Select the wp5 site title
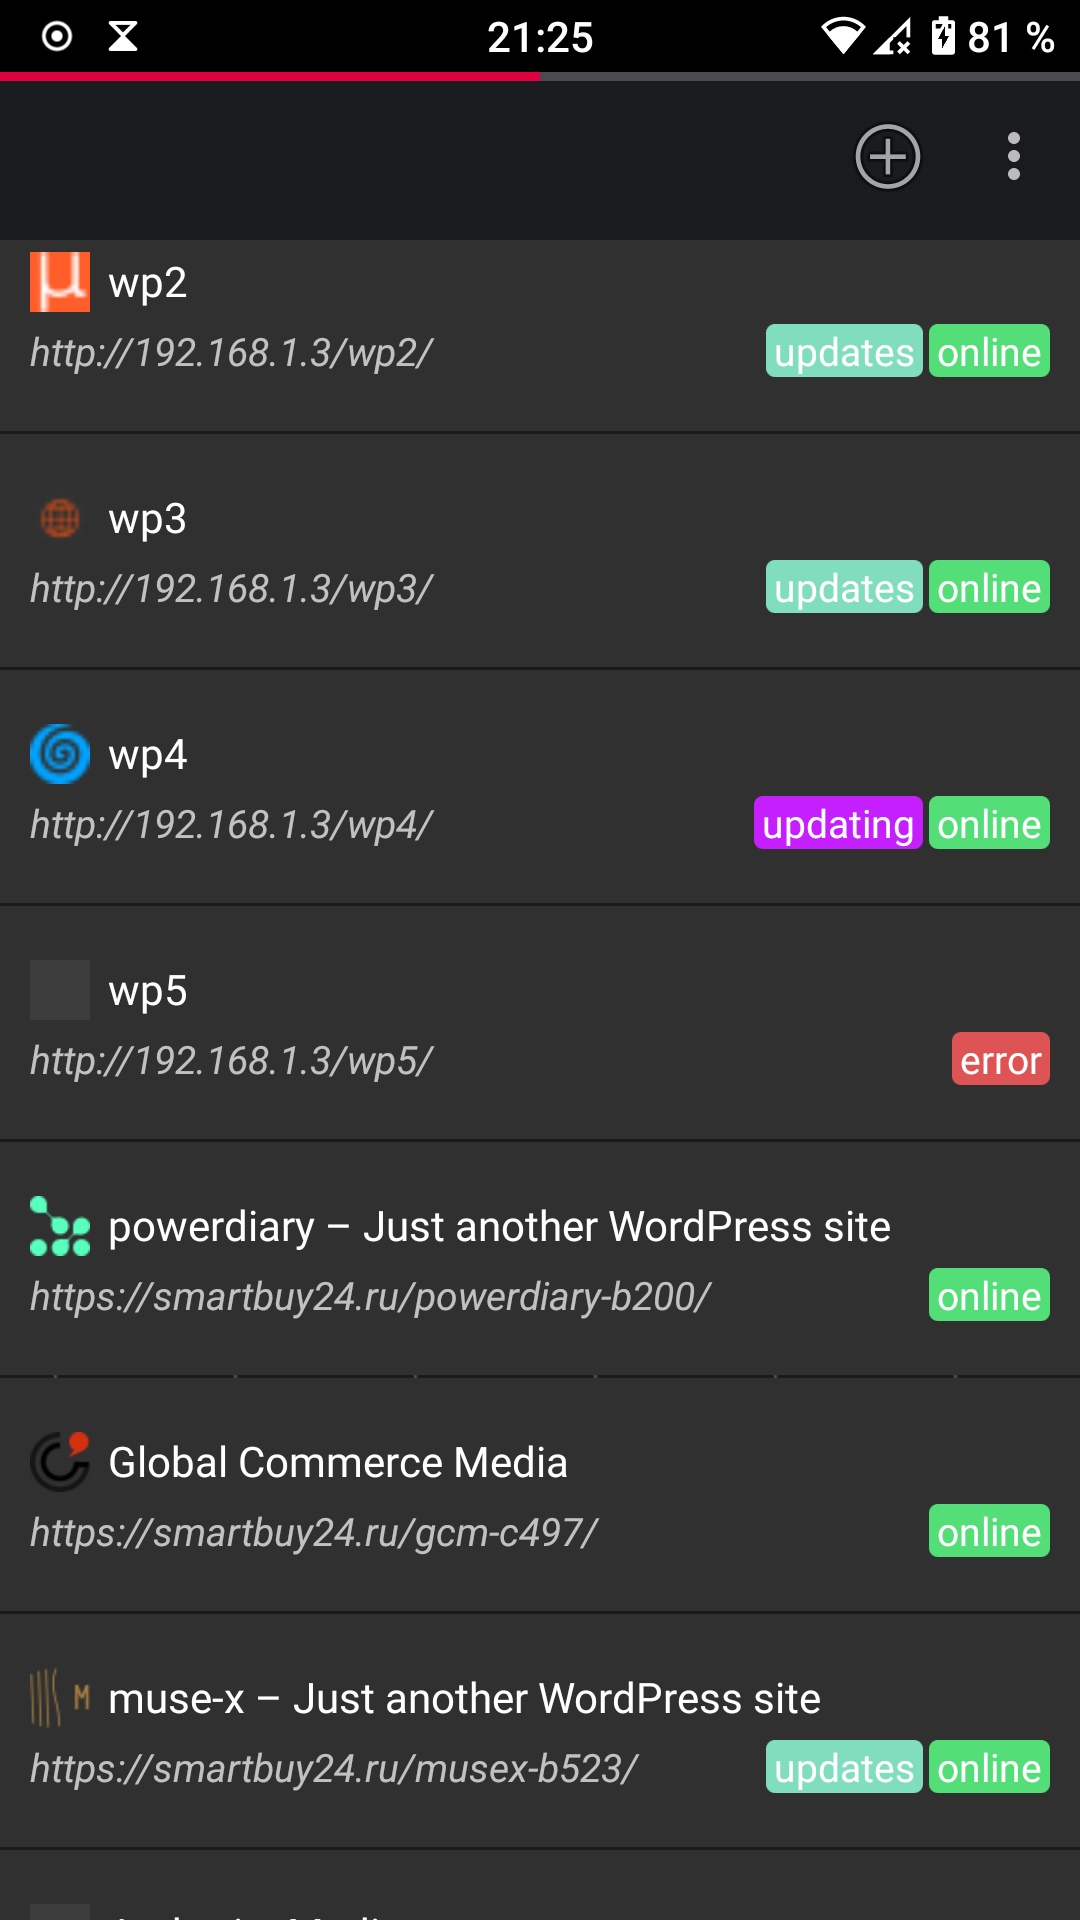Screen dimensions: 1080x1920 [x=148, y=991]
